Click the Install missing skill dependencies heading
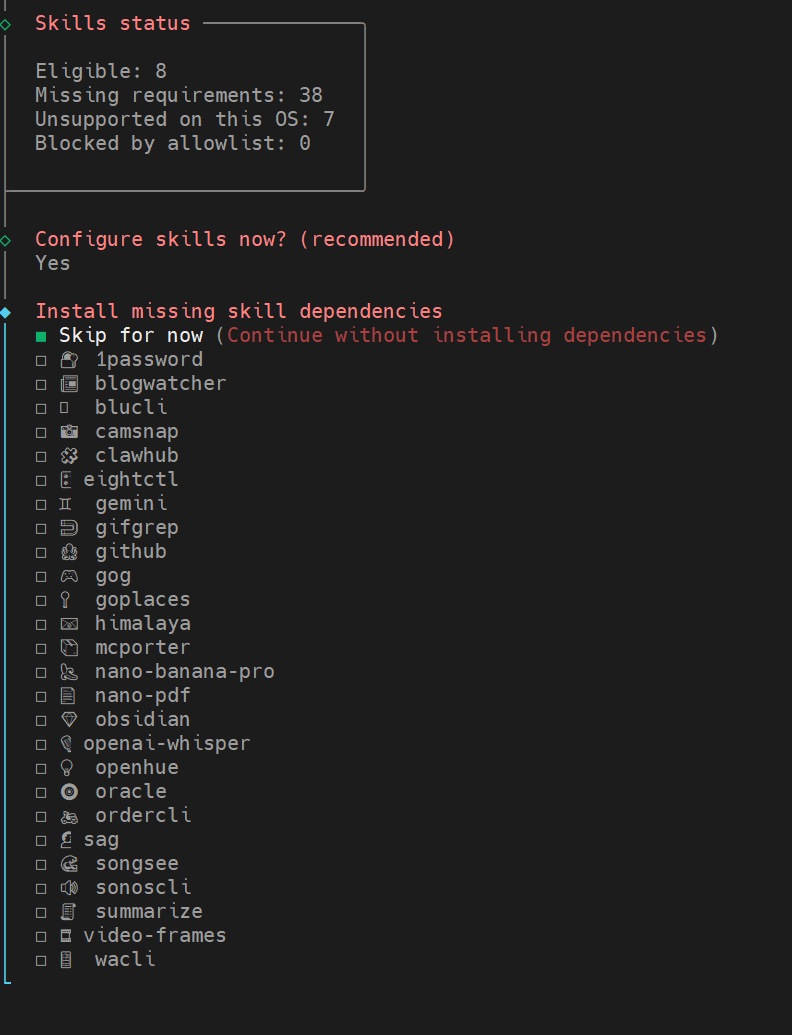 [239, 311]
